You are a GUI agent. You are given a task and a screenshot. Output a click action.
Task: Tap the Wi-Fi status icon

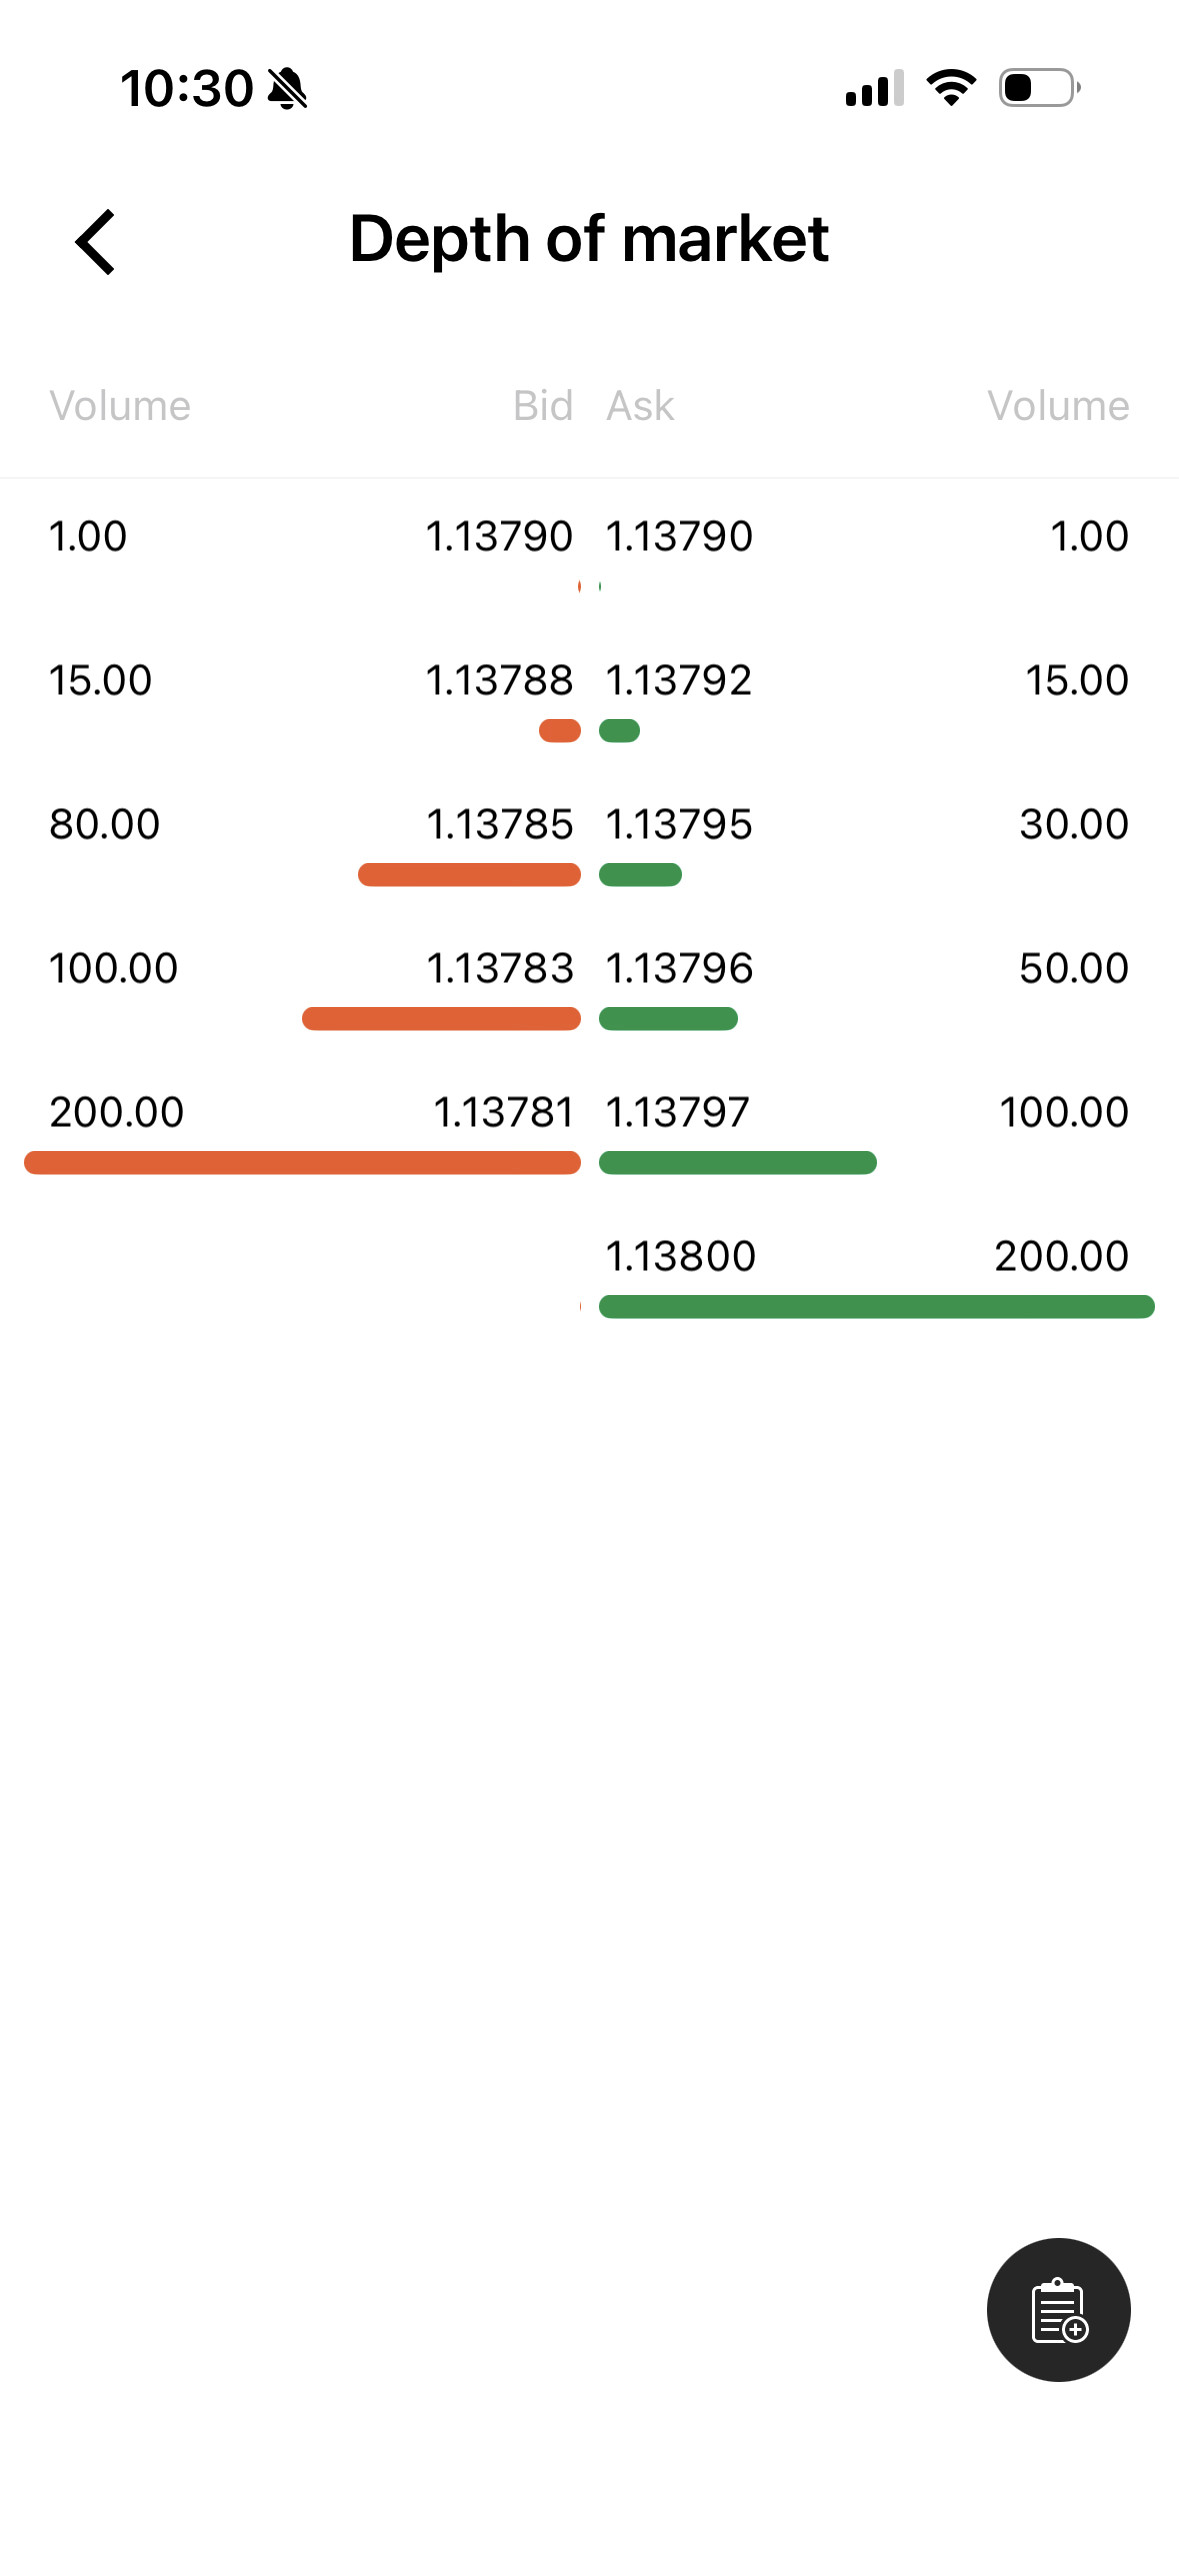[x=951, y=88]
